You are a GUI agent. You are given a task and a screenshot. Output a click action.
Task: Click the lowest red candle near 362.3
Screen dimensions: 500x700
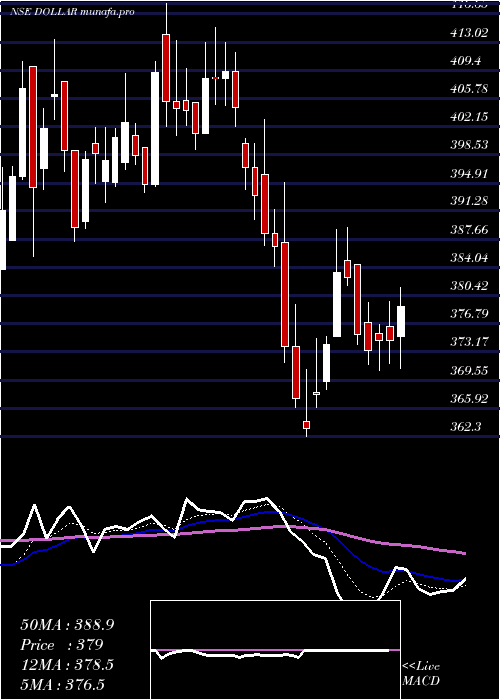click(x=306, y=425)
